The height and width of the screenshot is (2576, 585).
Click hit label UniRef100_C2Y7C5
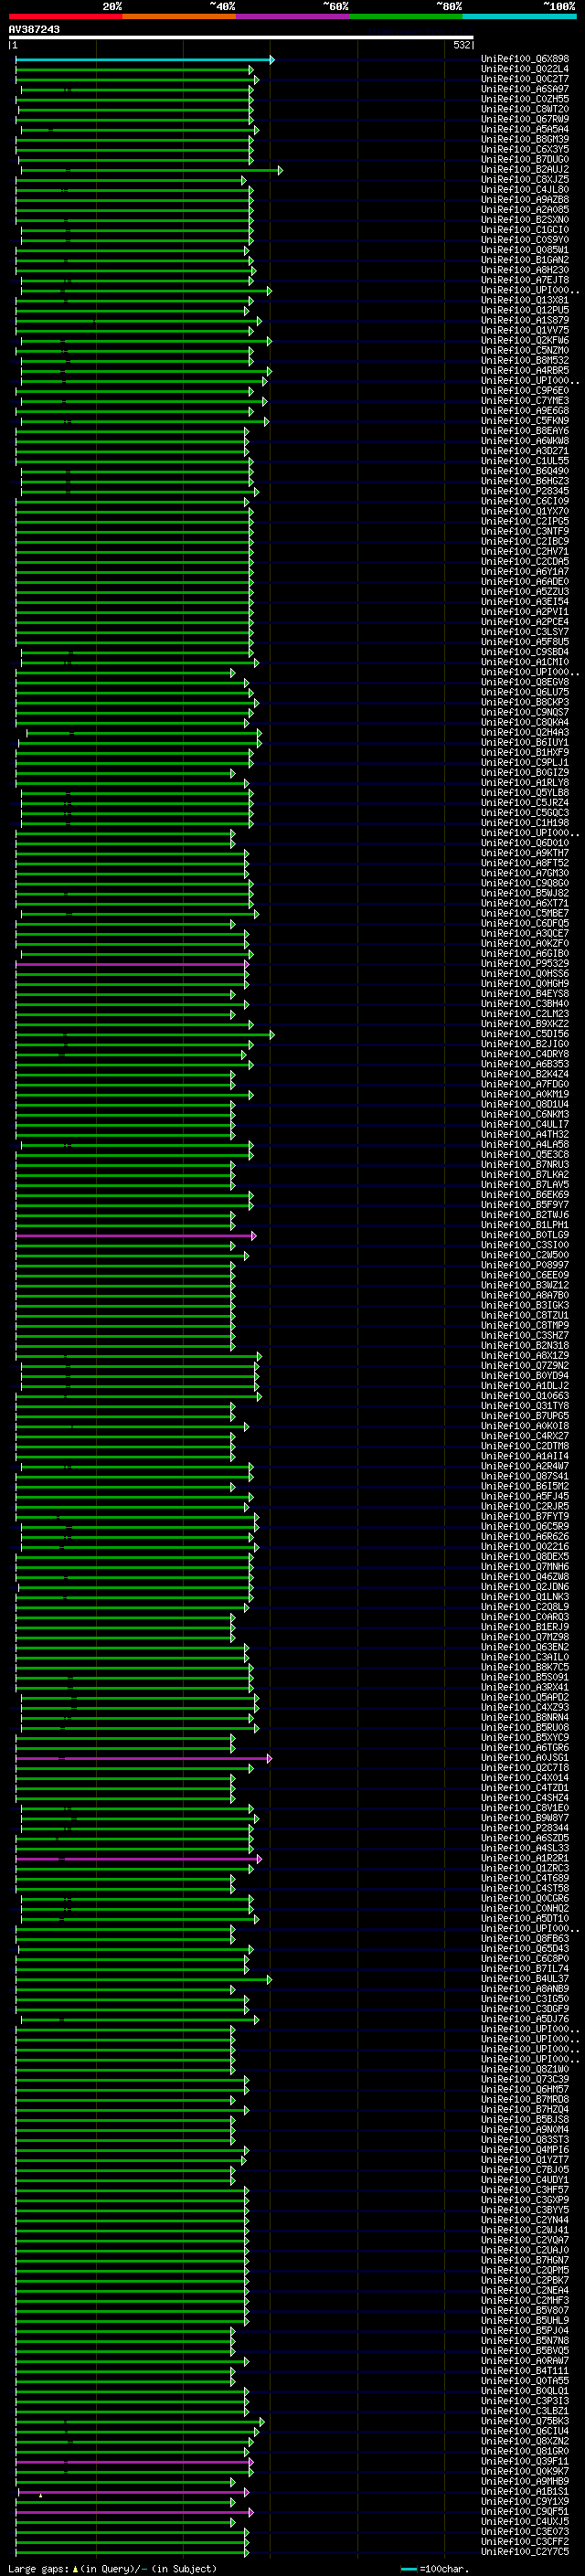525,2551
